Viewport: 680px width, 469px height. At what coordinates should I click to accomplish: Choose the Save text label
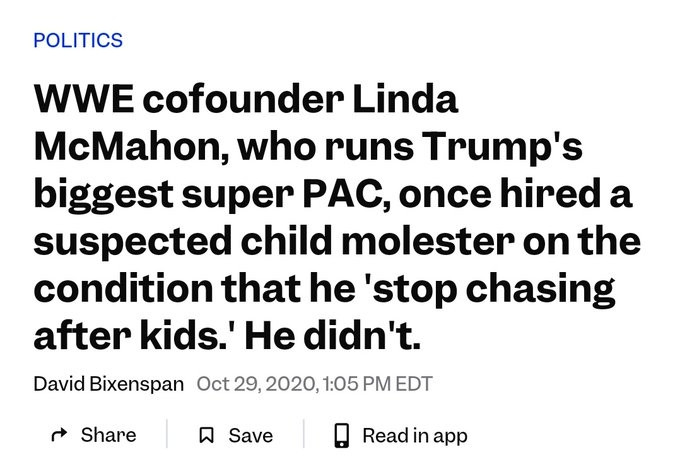pos(251,435)
